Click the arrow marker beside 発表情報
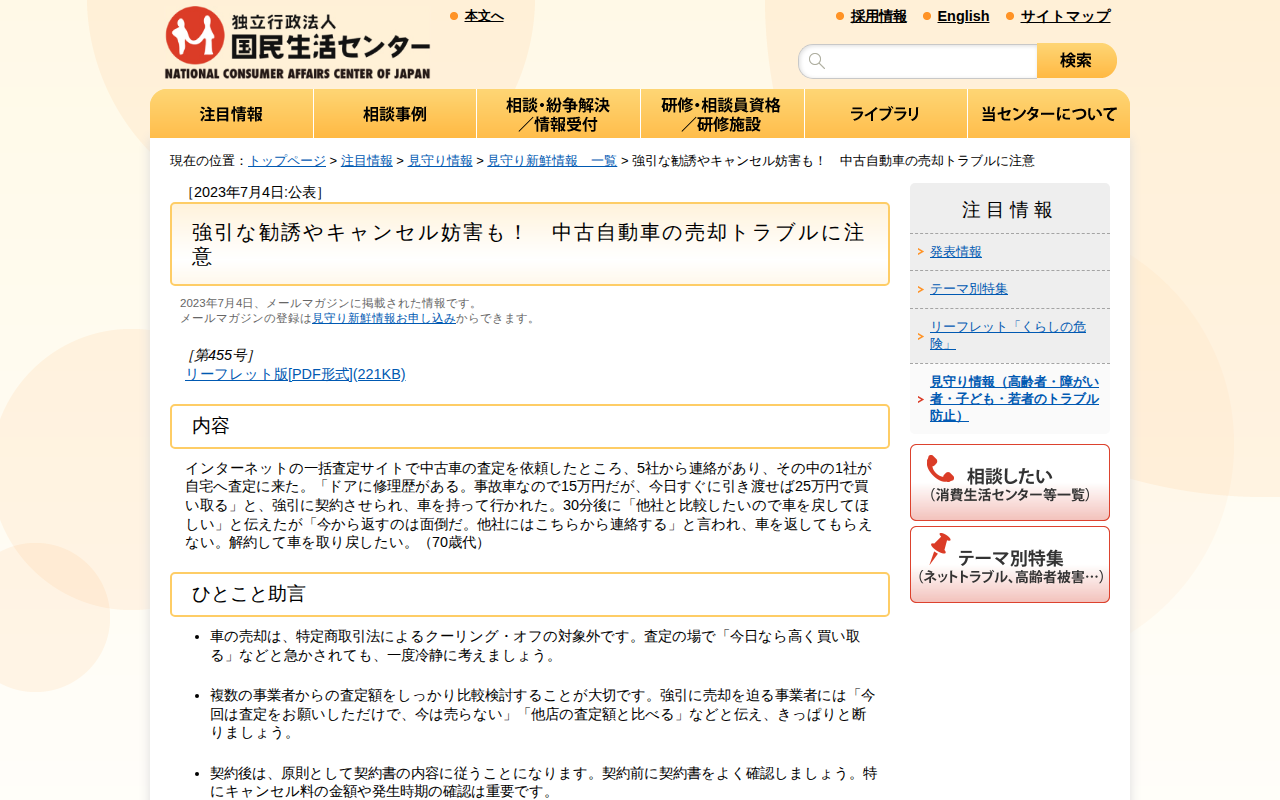Image resolution: width=1280 pixels, height=800 pixels. pyautogui.click(x=920, y=252)
